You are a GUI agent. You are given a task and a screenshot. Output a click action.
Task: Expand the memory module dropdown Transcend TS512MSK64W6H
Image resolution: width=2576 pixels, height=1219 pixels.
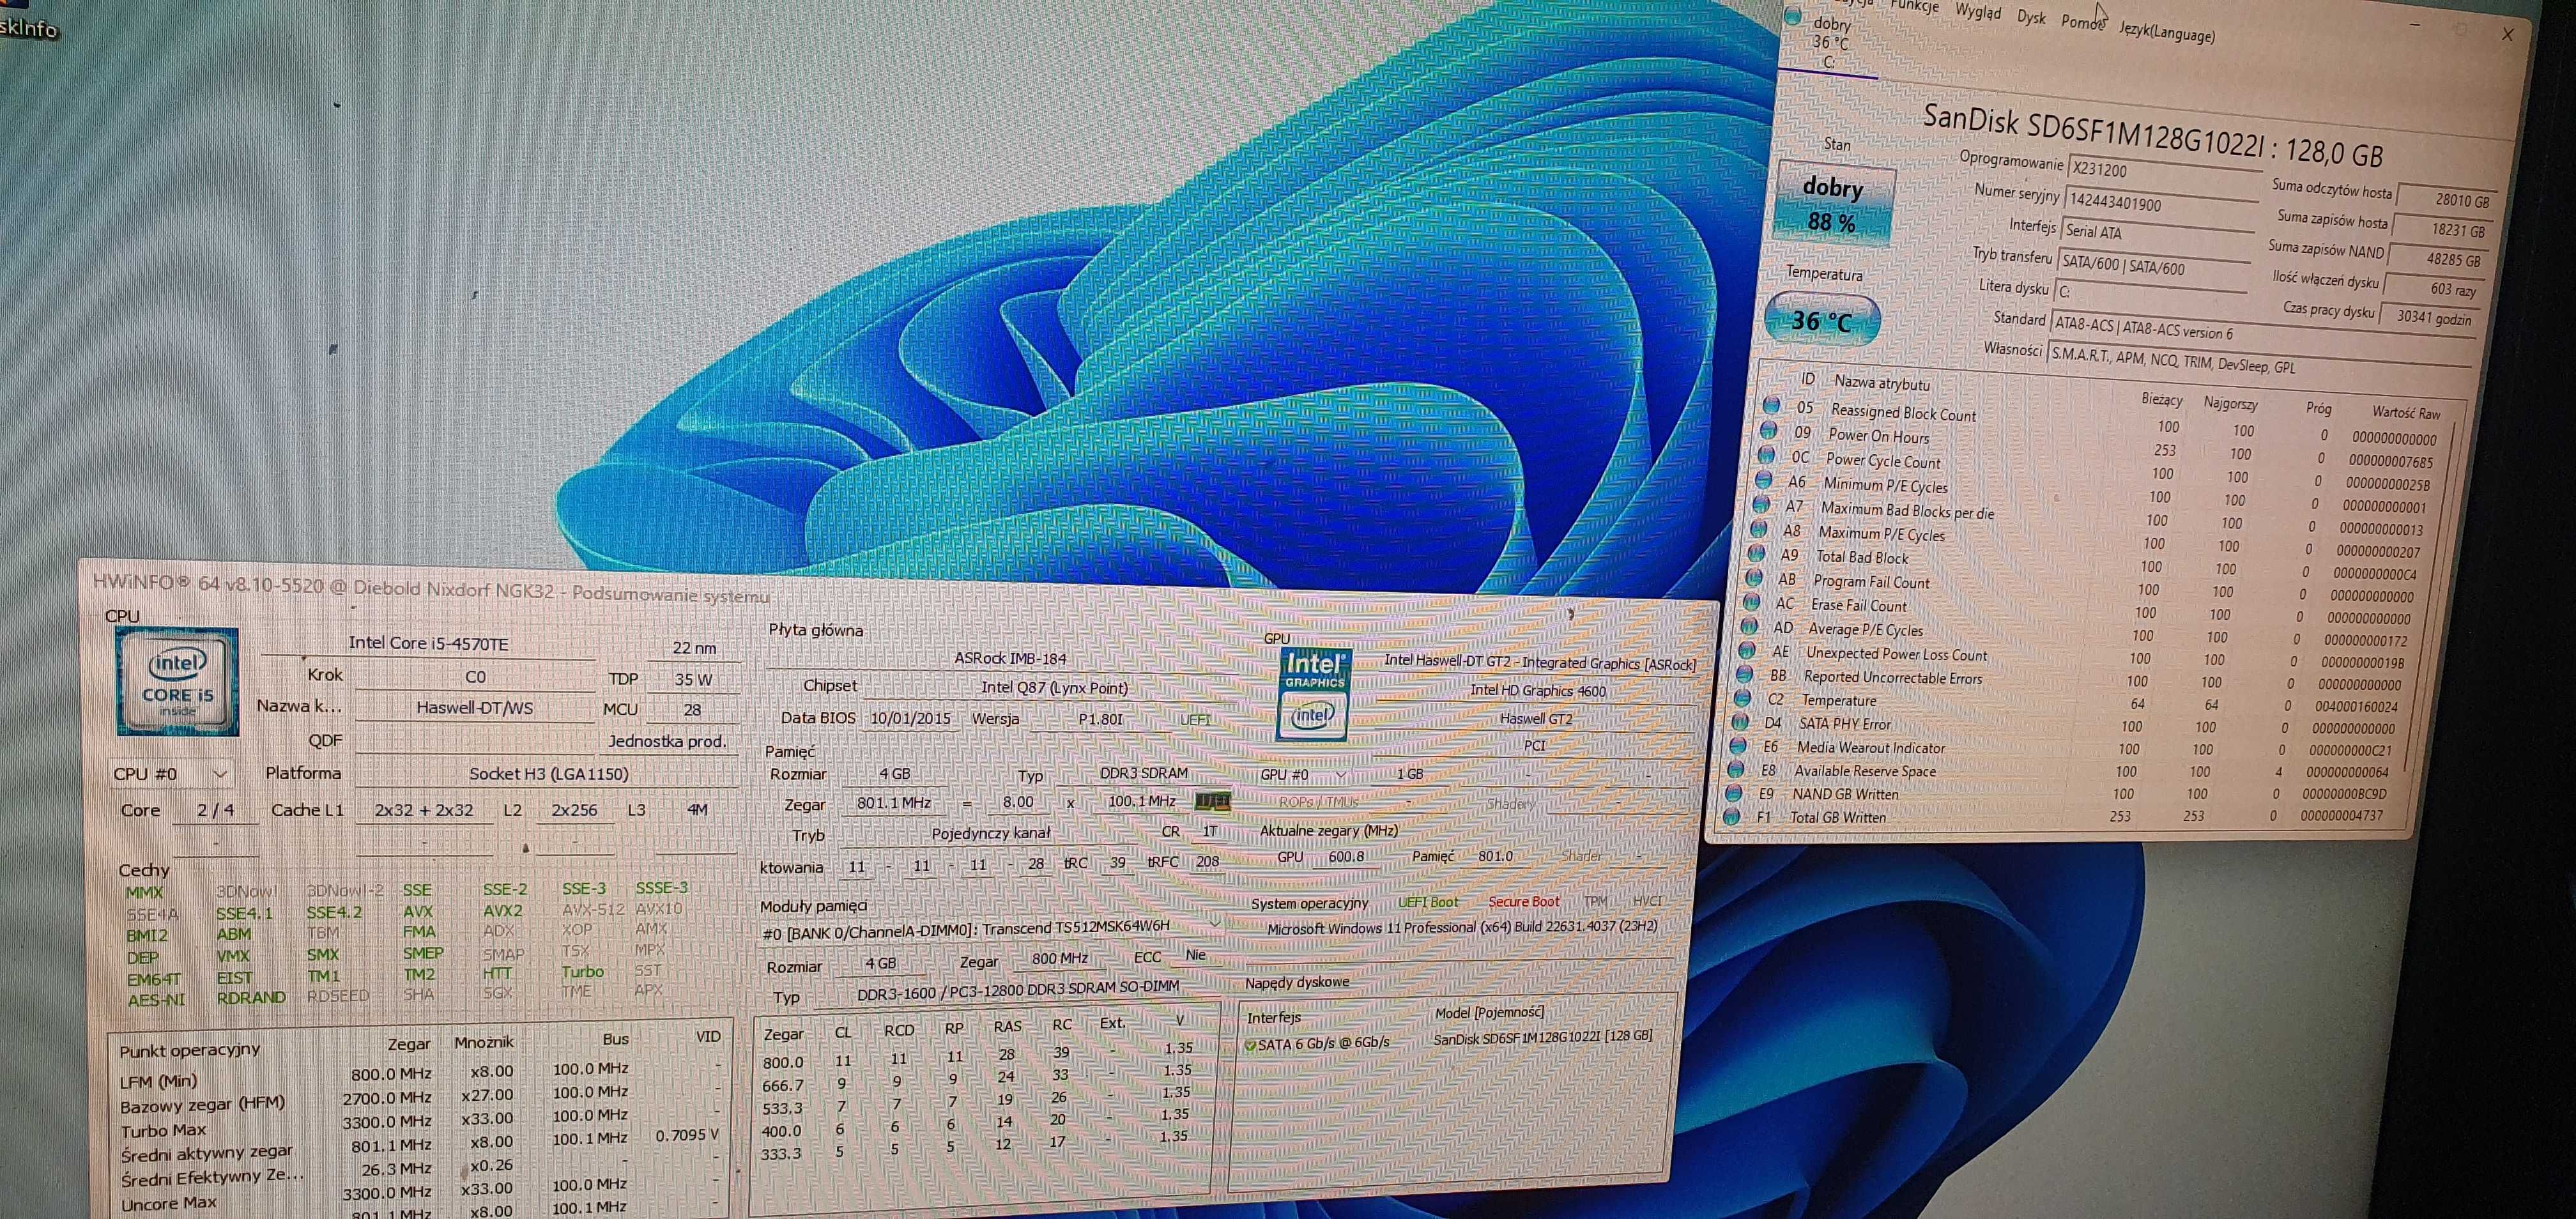click(991, 930)
